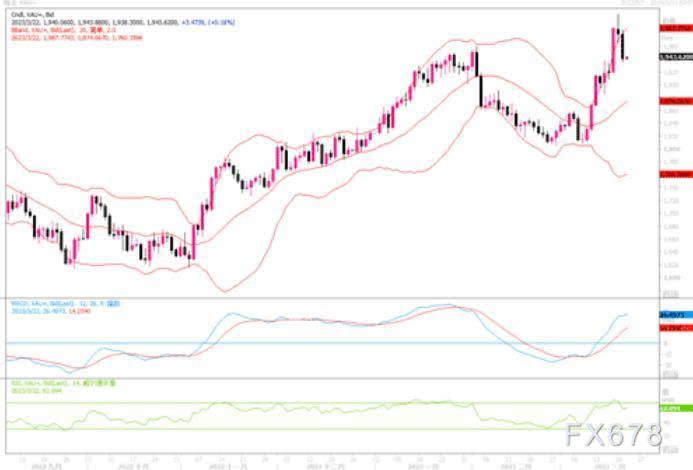Click the black current price tag 1,943.62
The height and width of the screenshot is (470, 693).
pos(675,58)
